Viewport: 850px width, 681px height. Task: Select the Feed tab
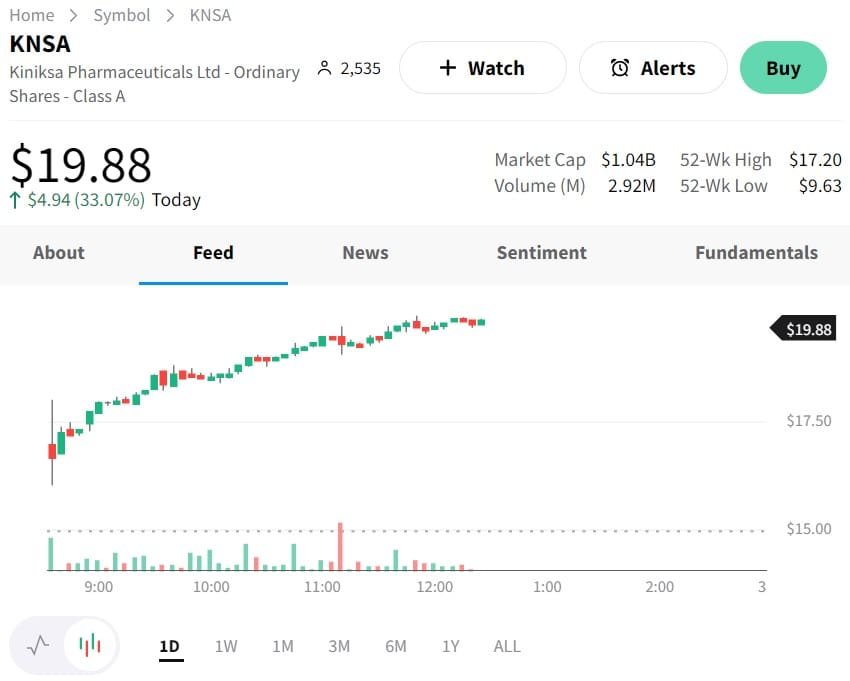click(x=213, y=253)
